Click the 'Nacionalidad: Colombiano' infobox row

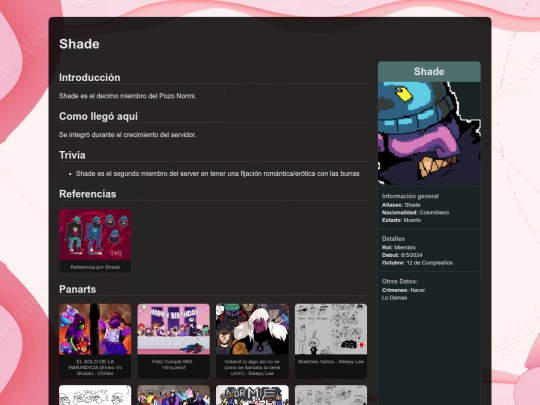click(415, 212)
